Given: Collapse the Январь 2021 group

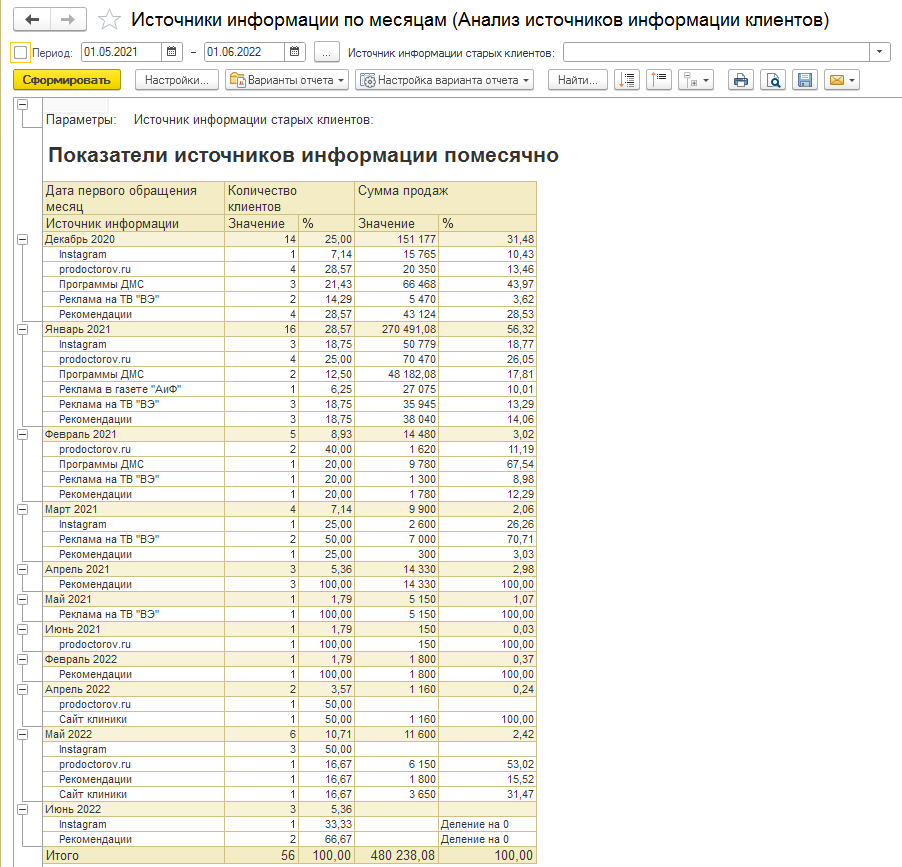Looking at the screenshot, I should point(22,330).
